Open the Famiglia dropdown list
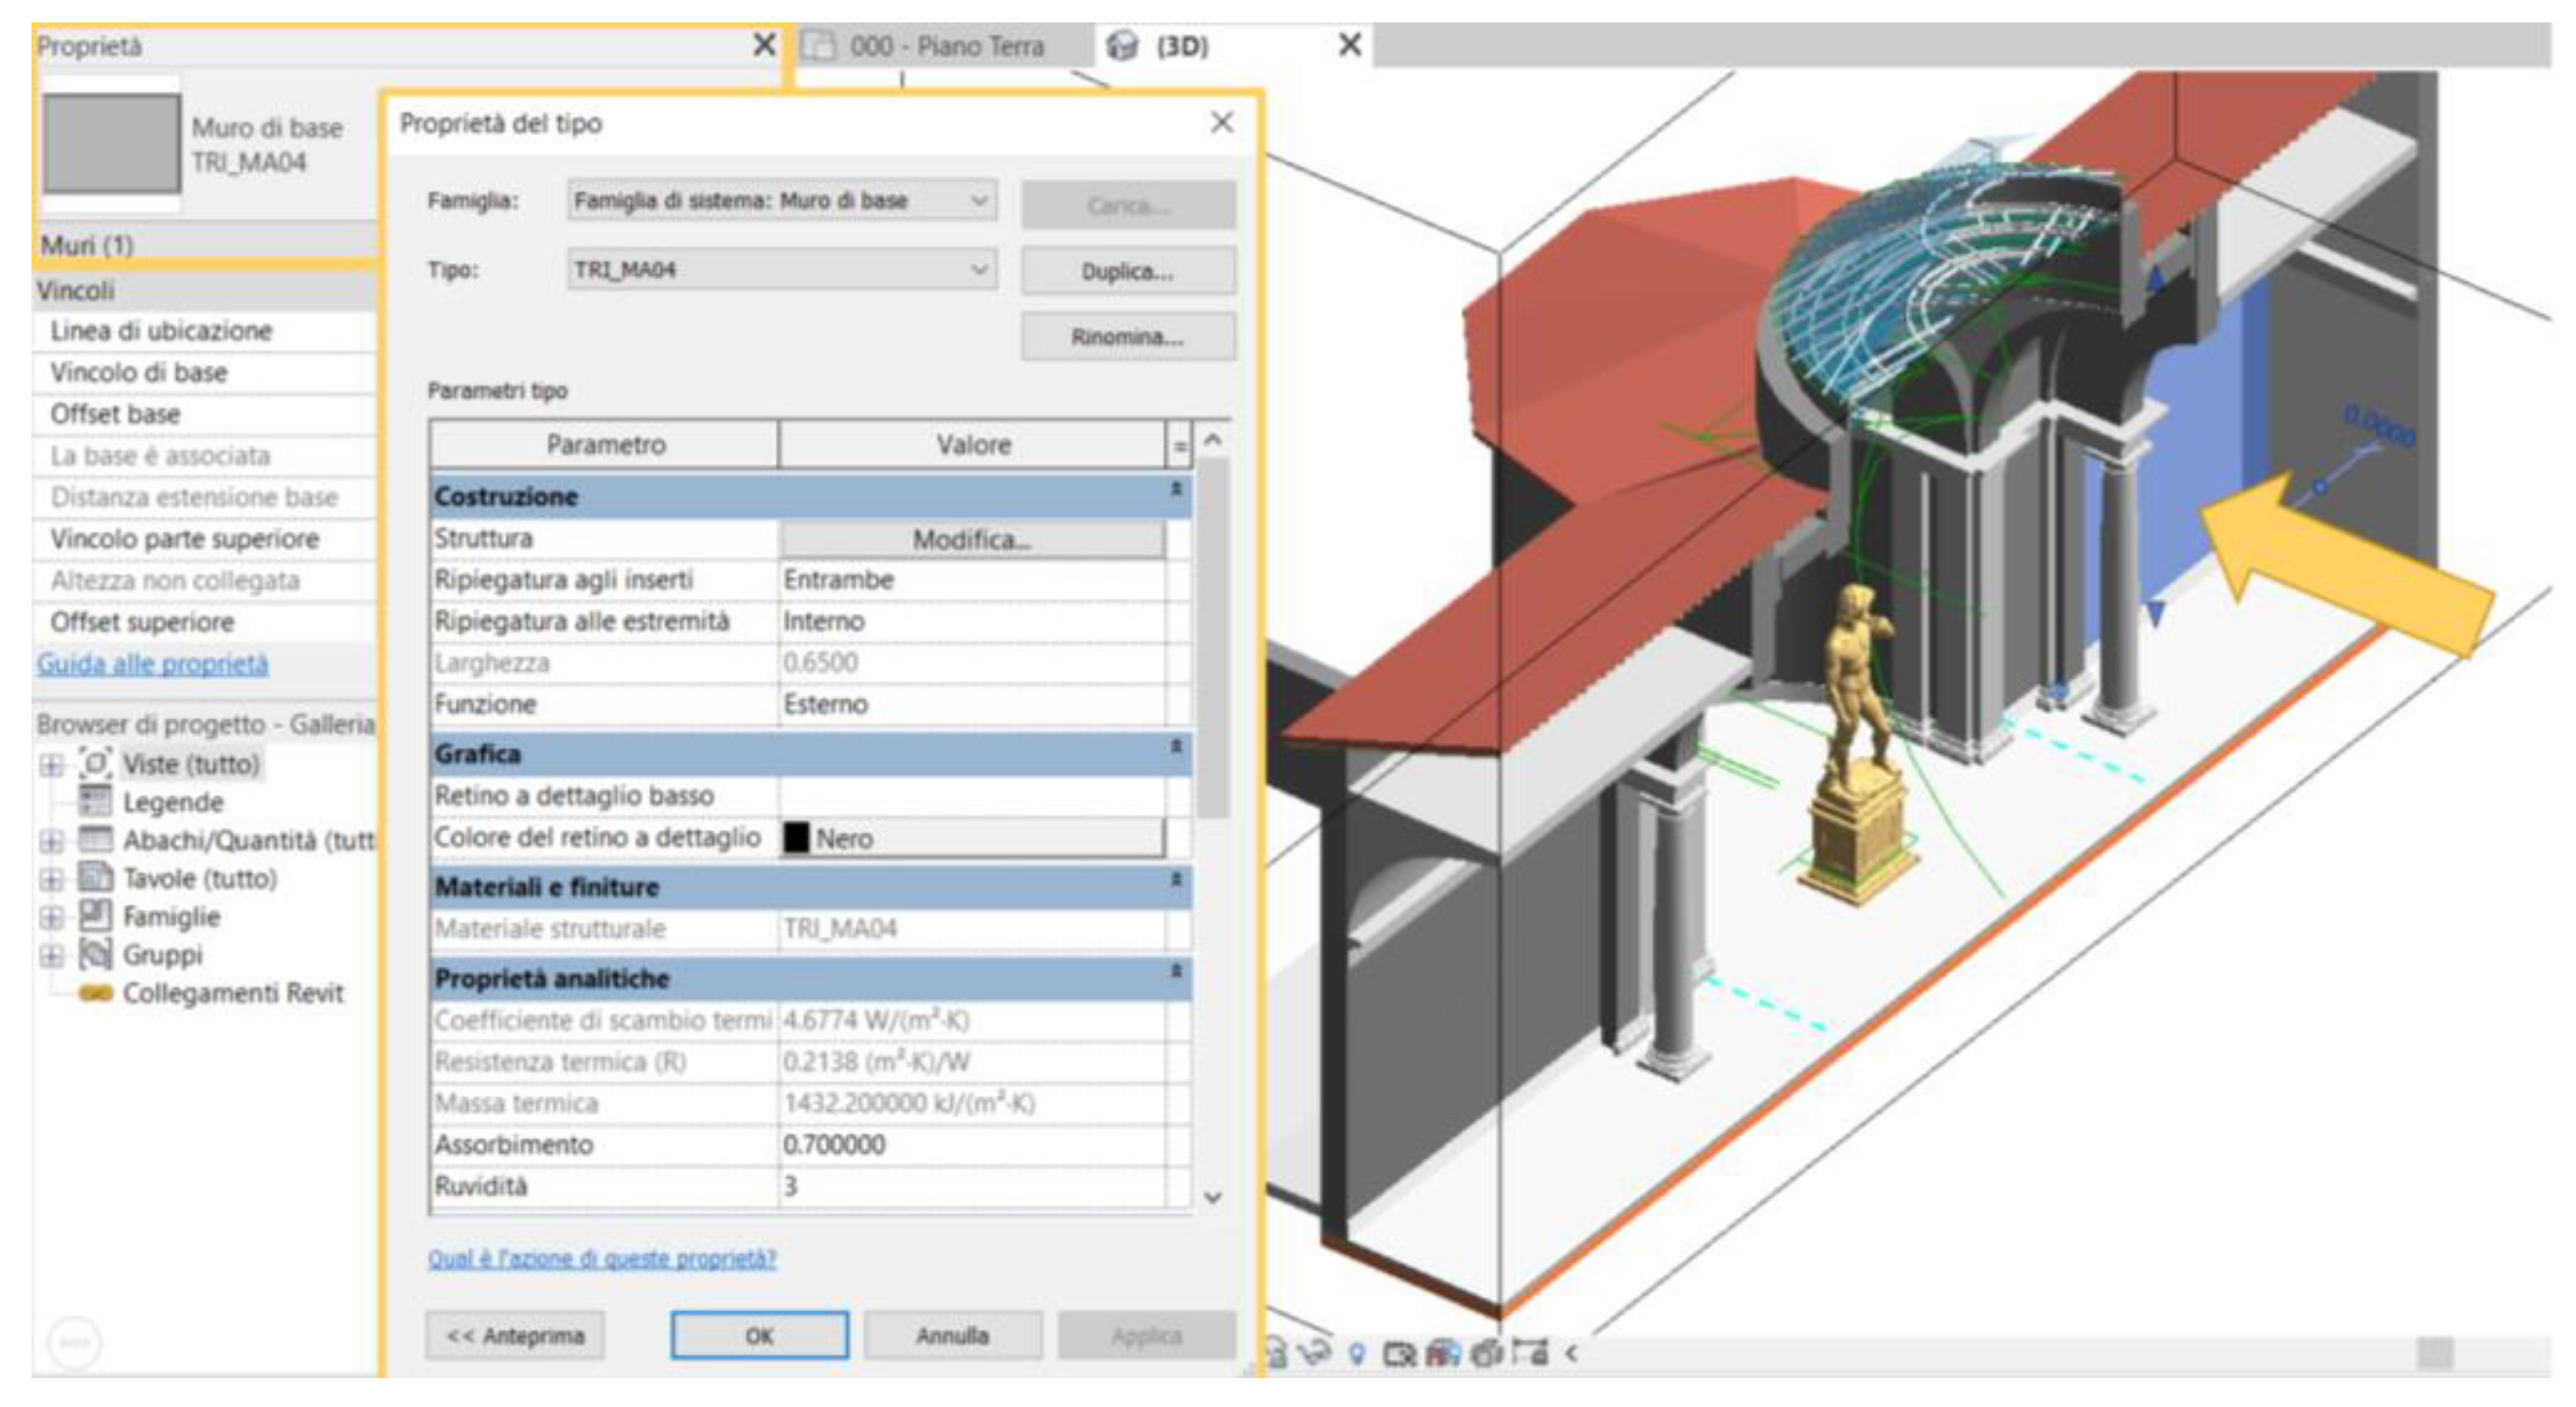The width and height of the screenshot is (2576, 1407). point(979,201)
